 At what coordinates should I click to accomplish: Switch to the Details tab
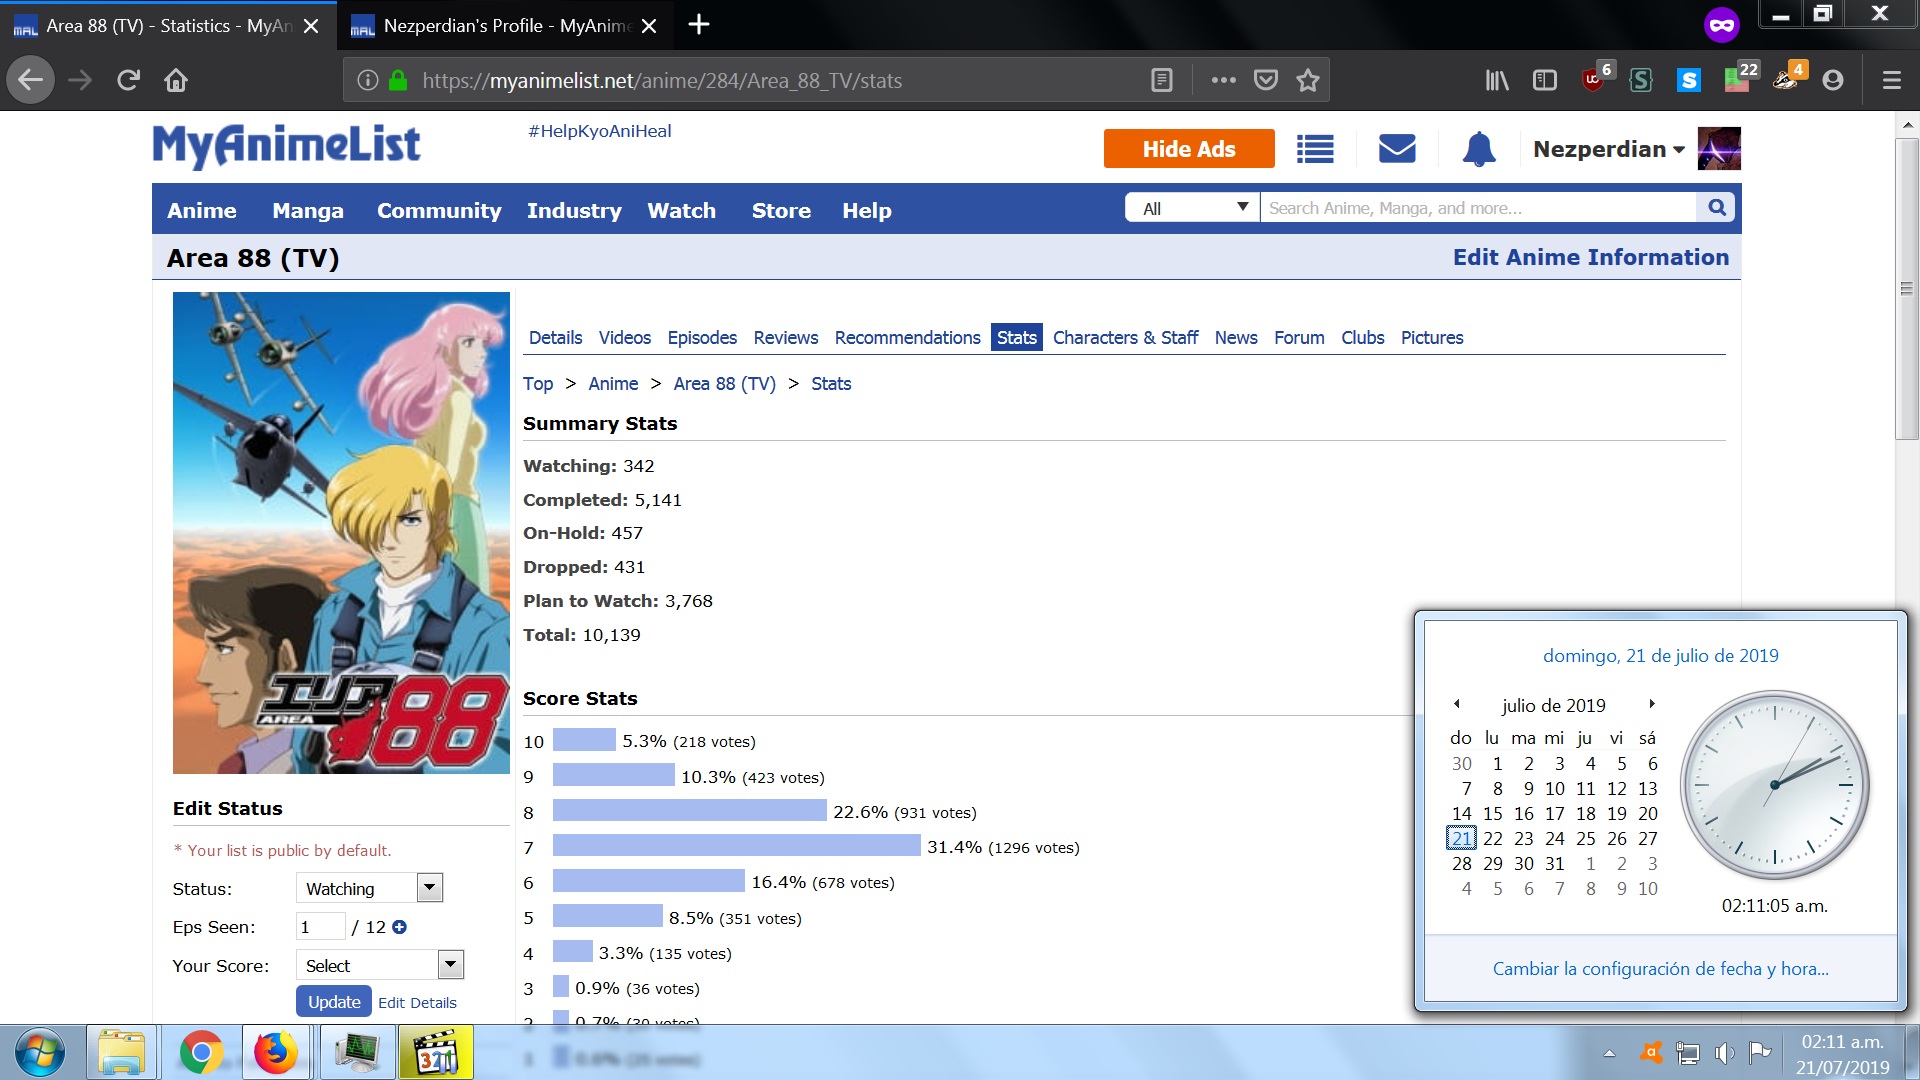(555, 337)
